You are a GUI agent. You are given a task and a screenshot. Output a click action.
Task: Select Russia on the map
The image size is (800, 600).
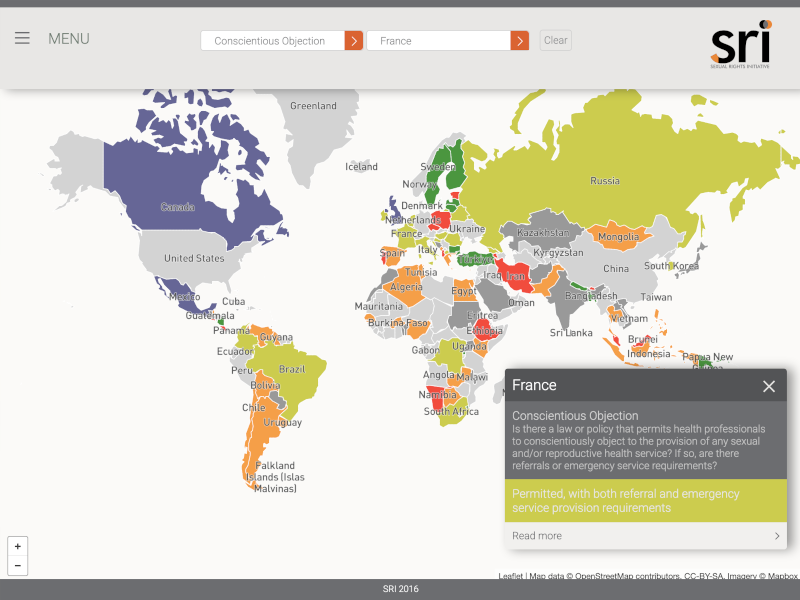coord(604,182)
